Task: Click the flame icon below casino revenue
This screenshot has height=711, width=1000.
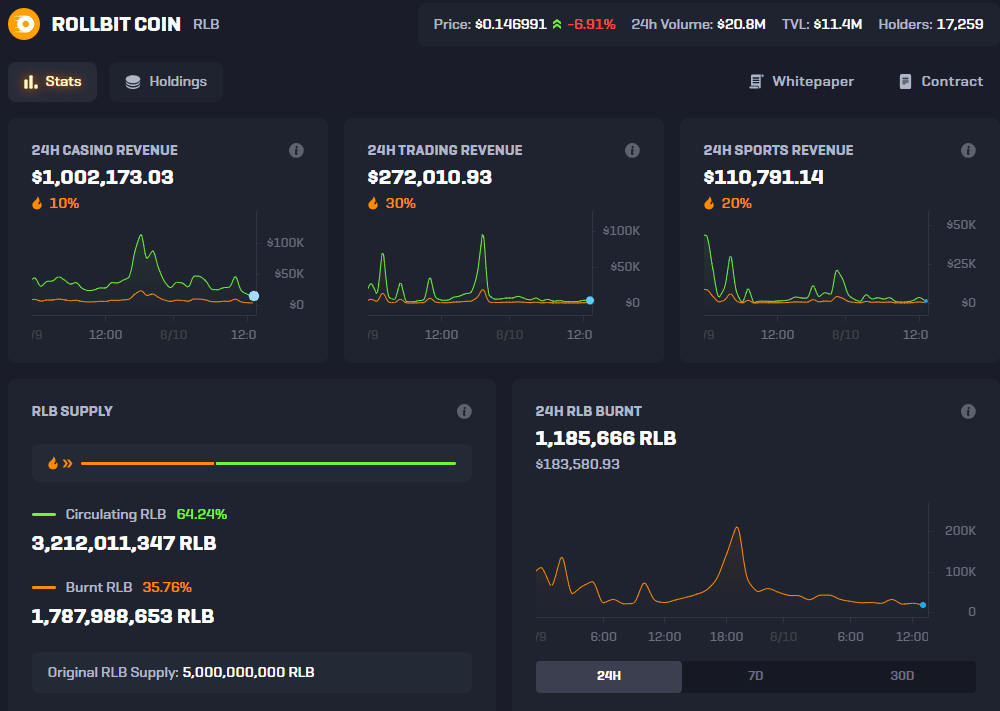Action: point(37,203)
